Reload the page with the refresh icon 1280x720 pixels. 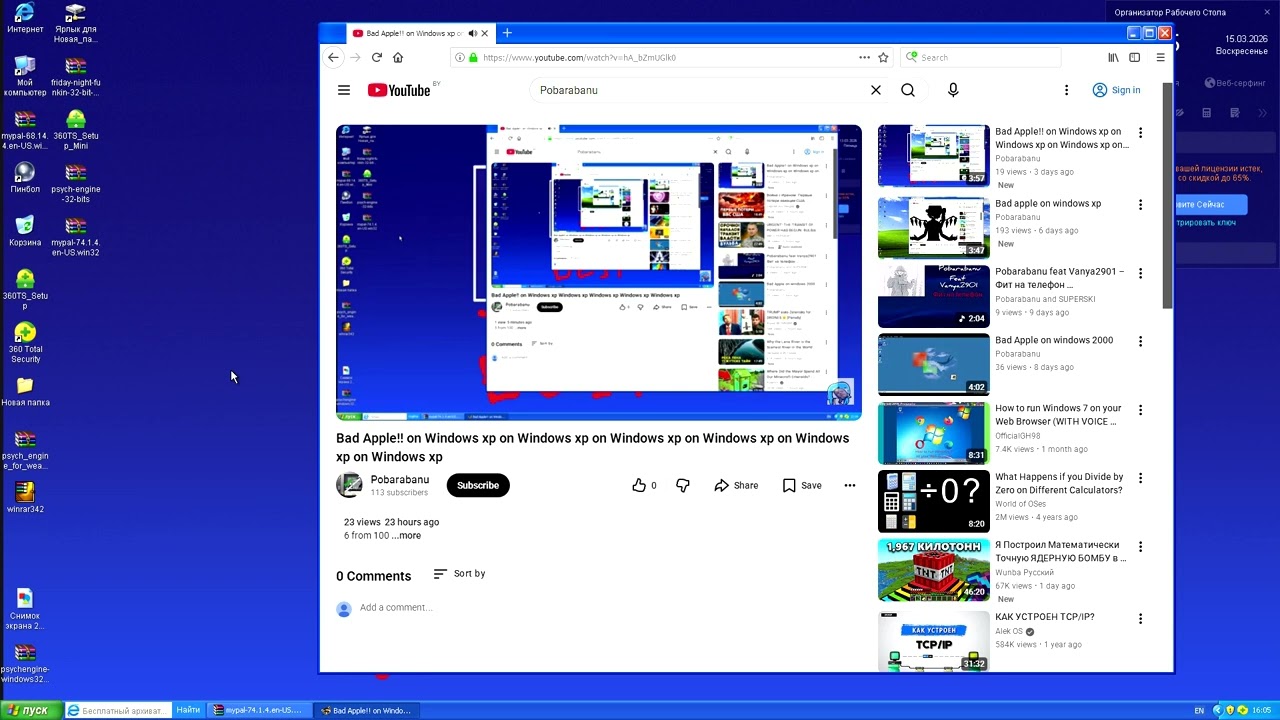click(376, 58)
